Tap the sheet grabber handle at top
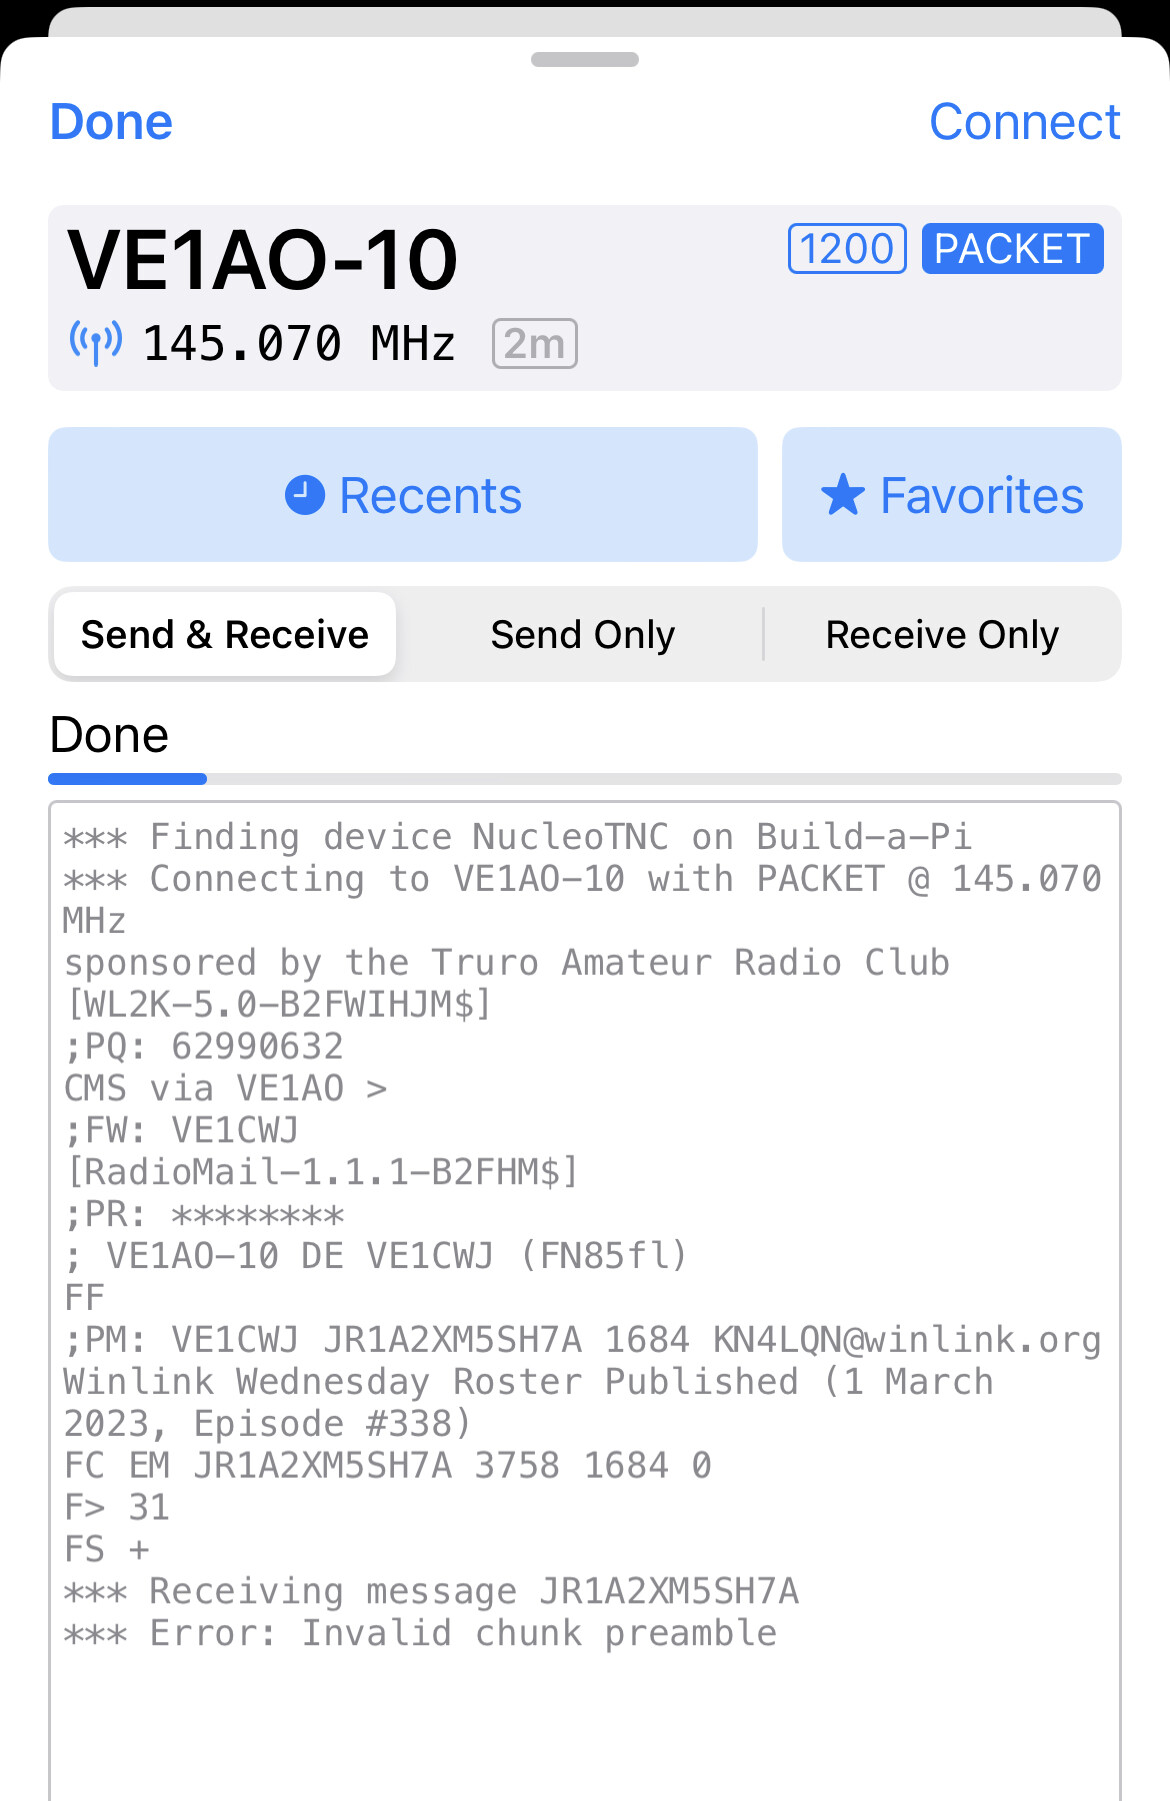Screen dimensions: 1170x1801 click(585, 60)
